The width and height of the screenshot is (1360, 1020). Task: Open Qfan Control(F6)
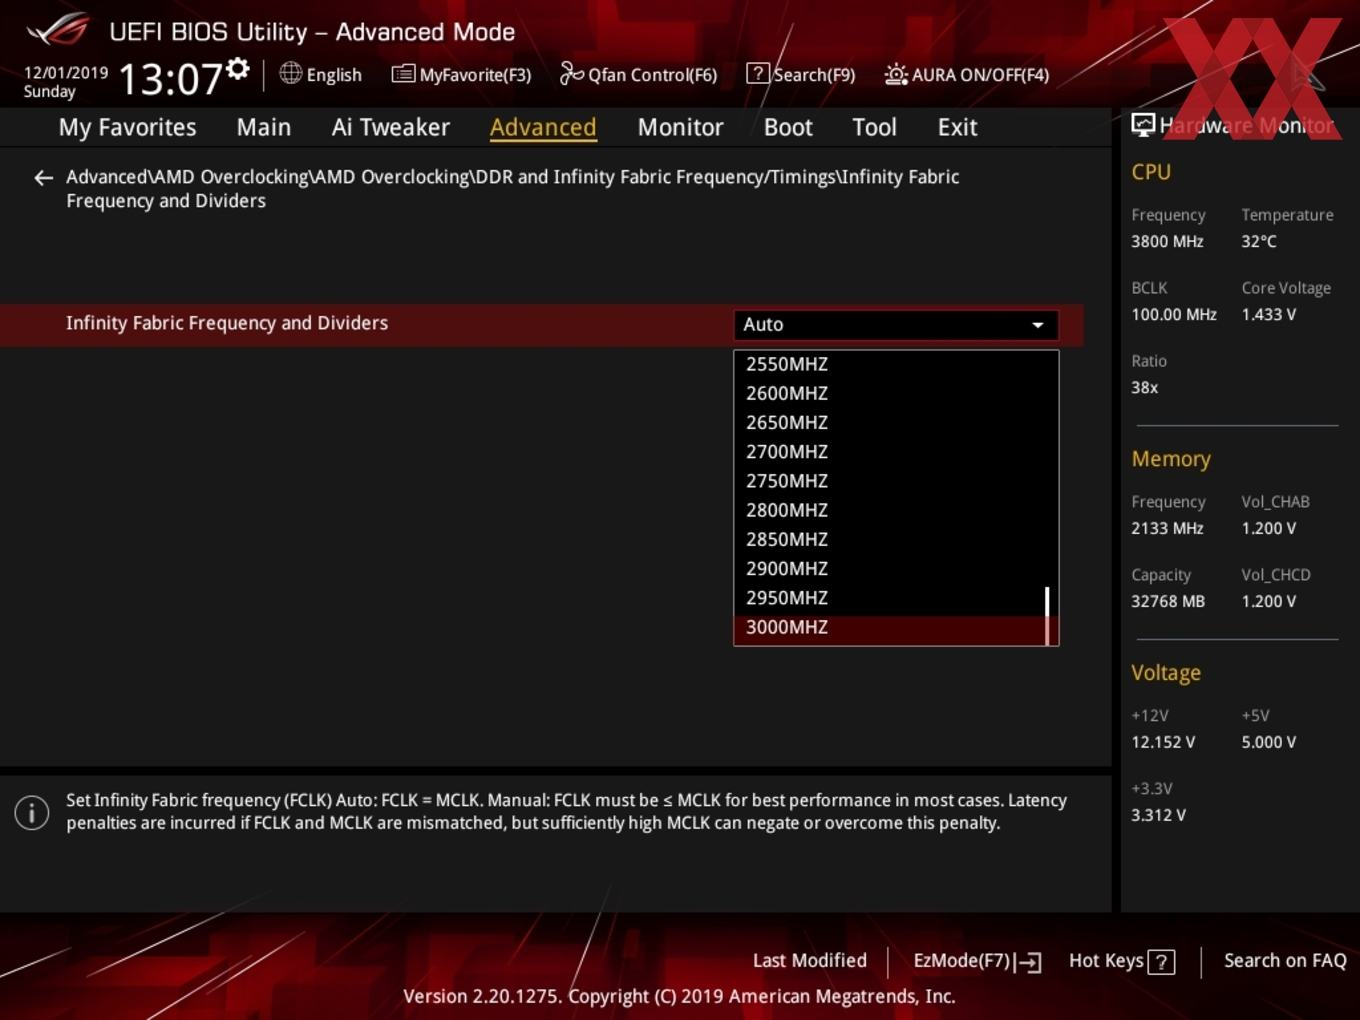coord(638,74)
